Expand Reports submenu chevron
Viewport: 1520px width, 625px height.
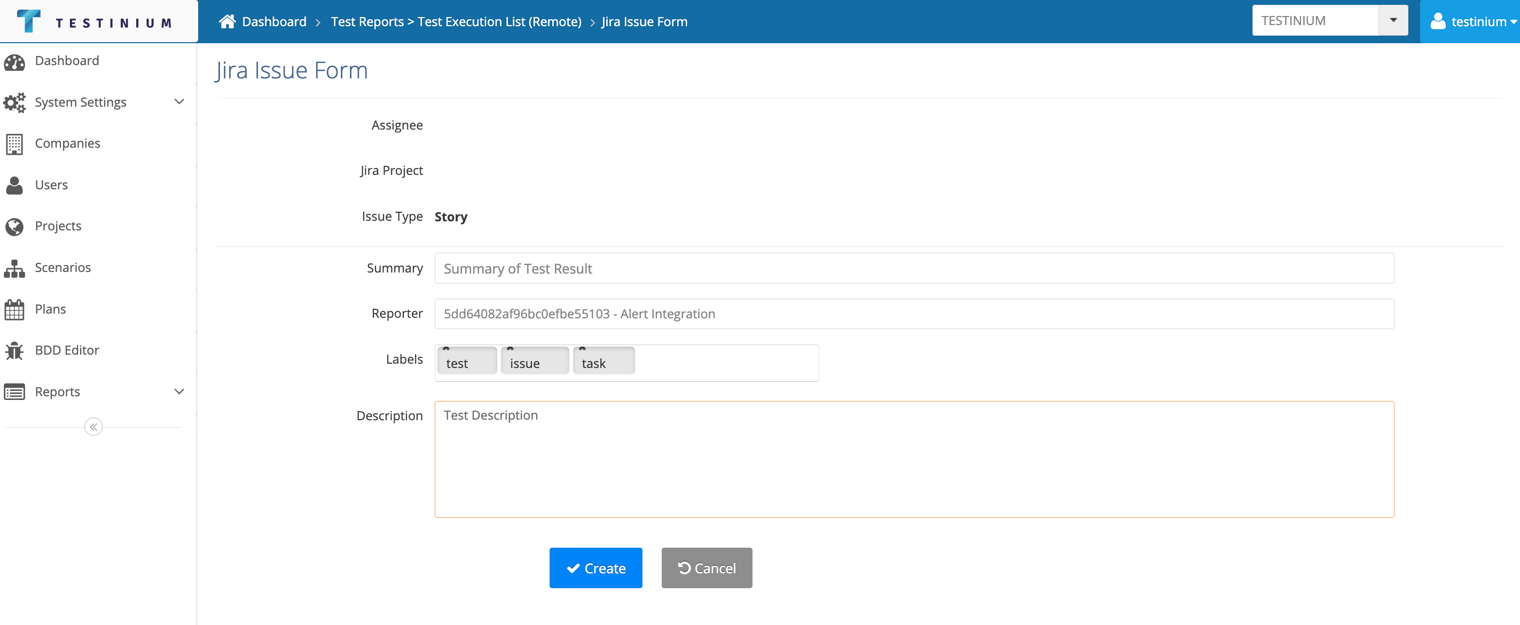(x=179, y=392)
